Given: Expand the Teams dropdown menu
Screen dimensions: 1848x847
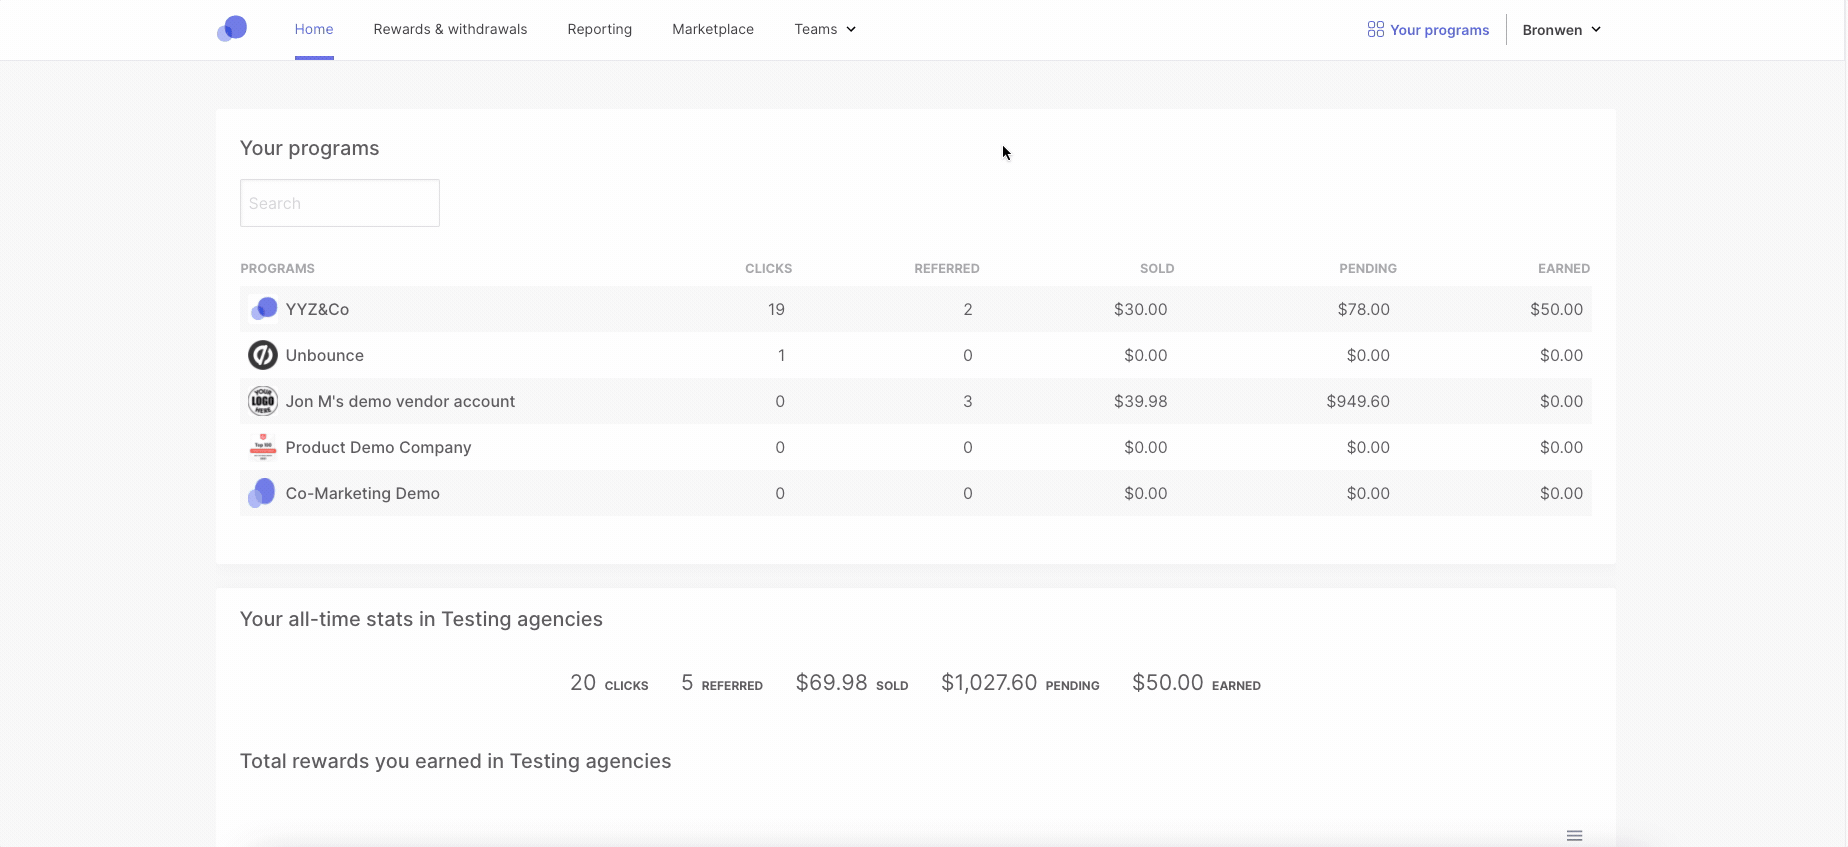Looking at the screenshot, I should point(825,29).
